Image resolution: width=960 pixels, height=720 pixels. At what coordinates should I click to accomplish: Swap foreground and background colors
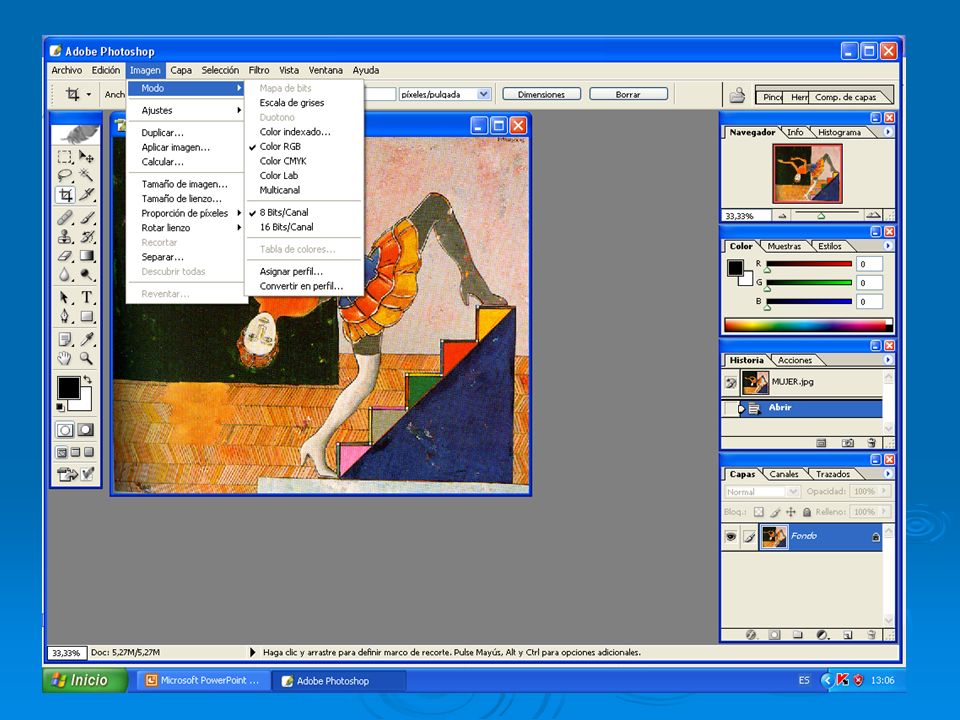point(88,380)
